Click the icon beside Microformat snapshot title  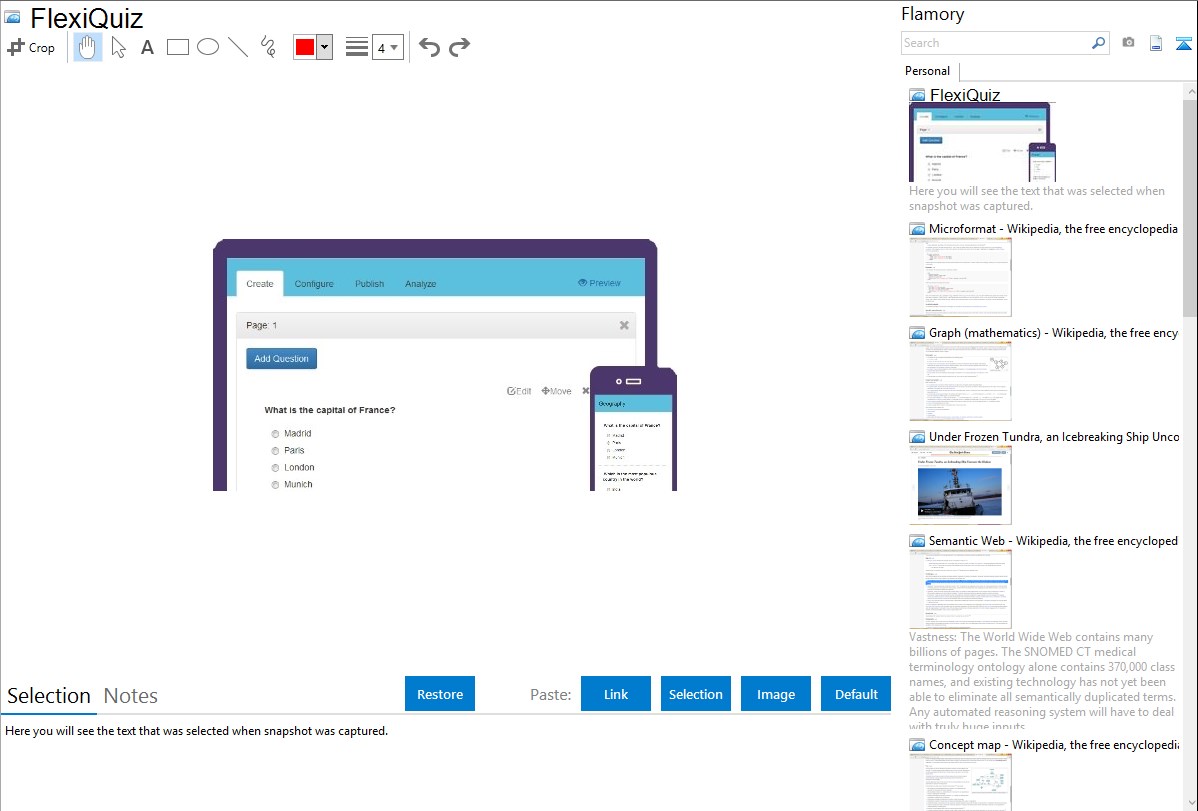click(917, 229)
